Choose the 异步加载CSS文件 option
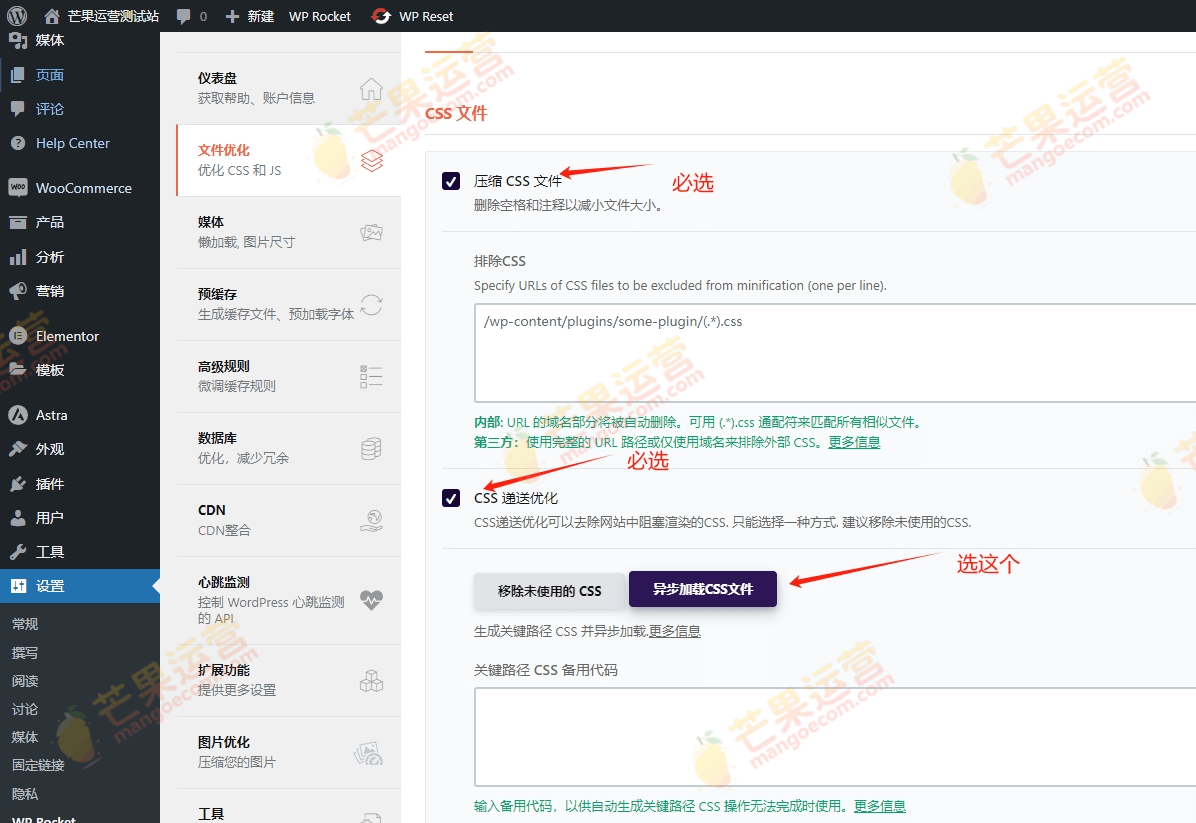1196x823 pixels. [x=702, y=589]
